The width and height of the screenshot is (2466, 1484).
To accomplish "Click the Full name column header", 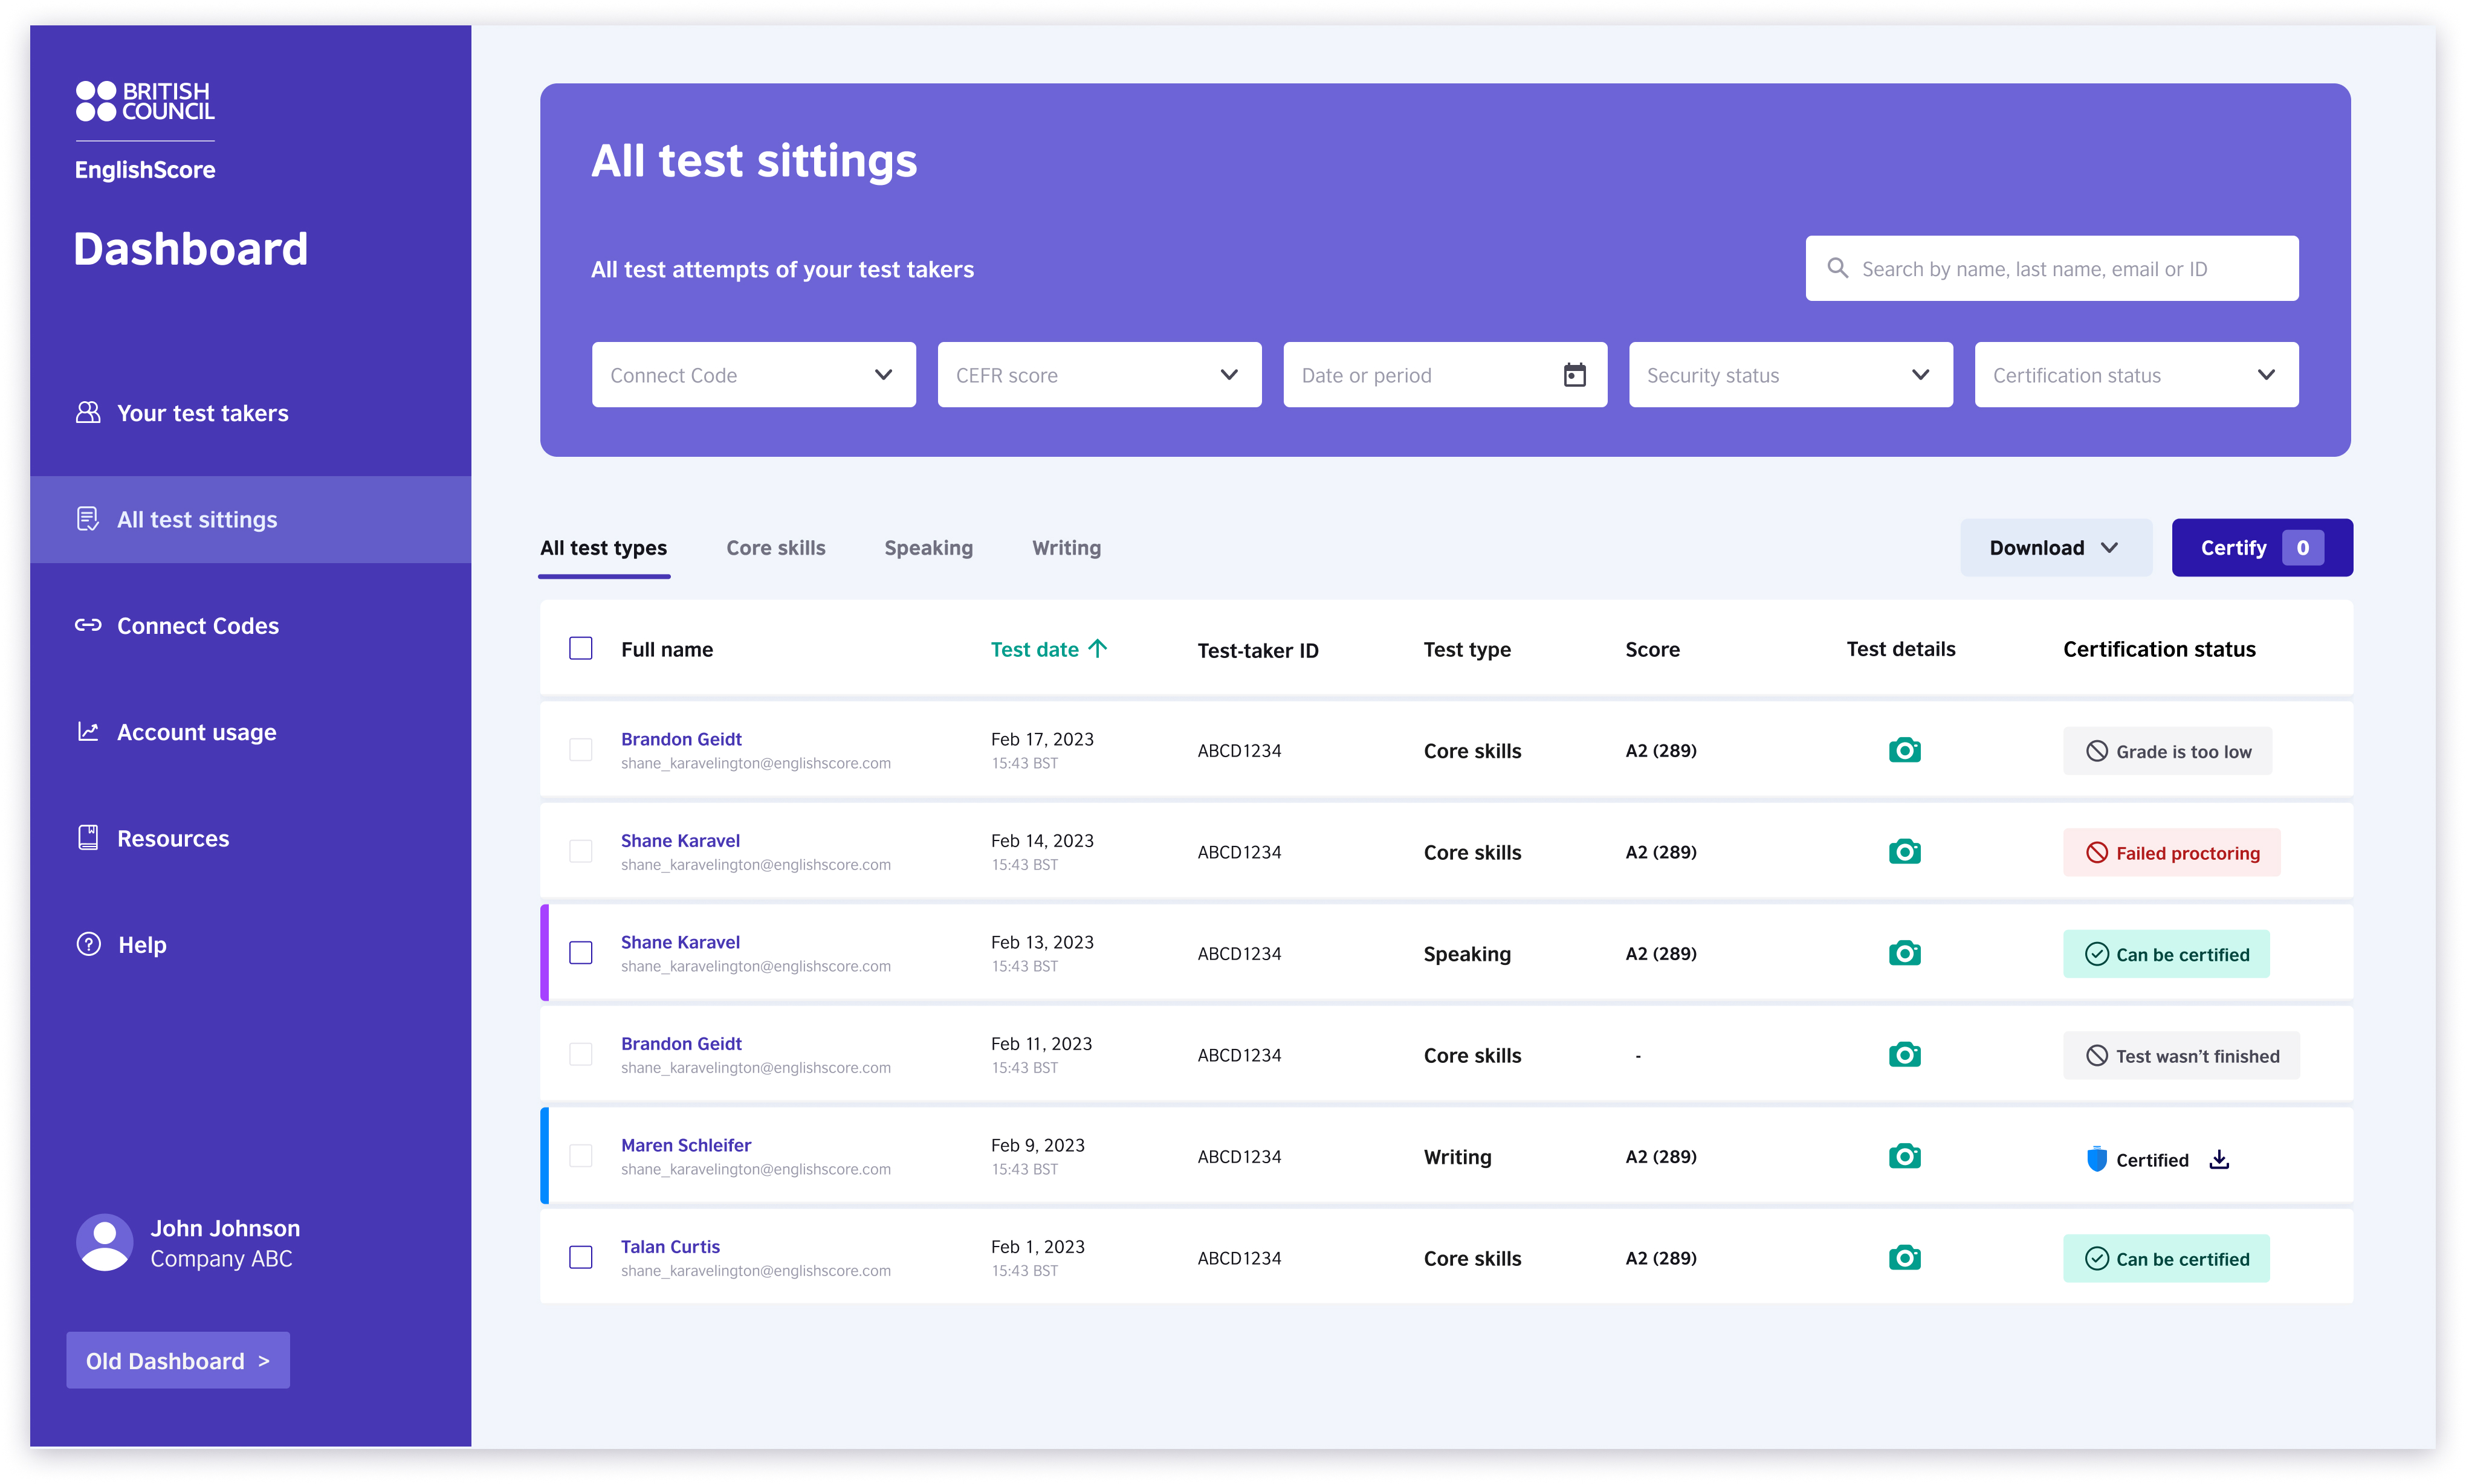I will 667,649.
